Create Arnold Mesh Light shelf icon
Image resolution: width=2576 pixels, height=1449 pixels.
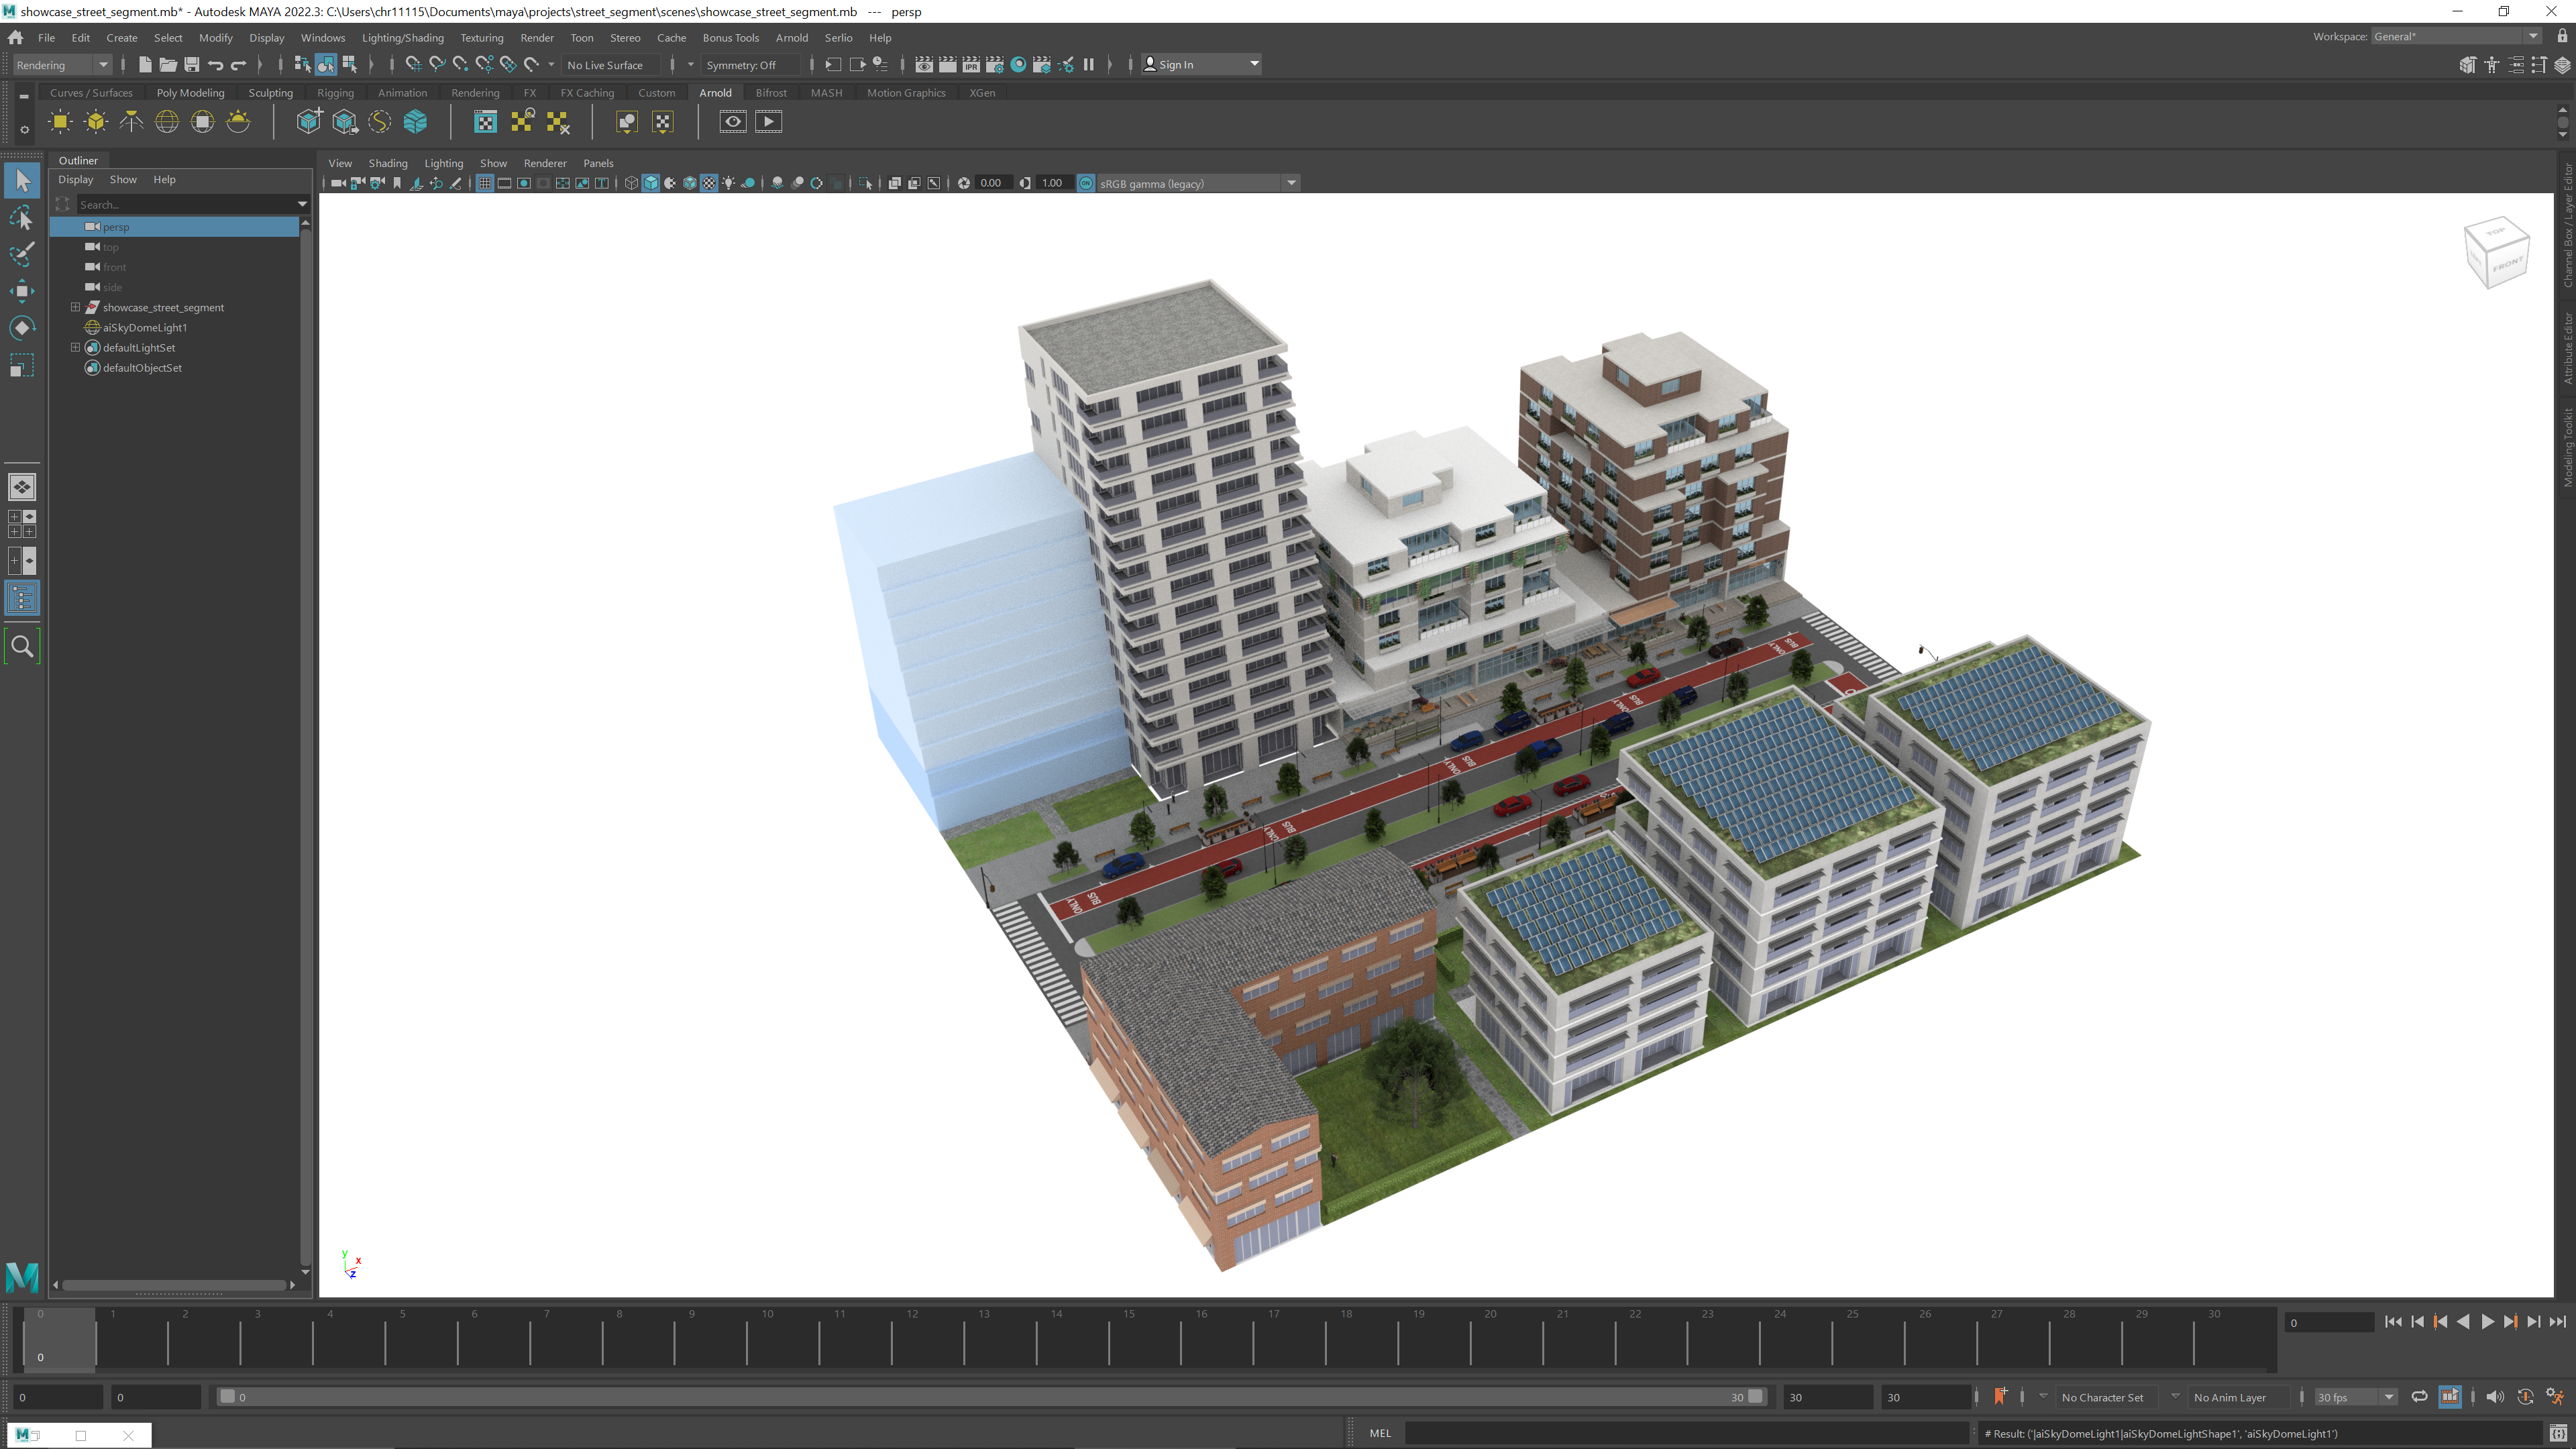pyautogui.click(x=96, y=122)
